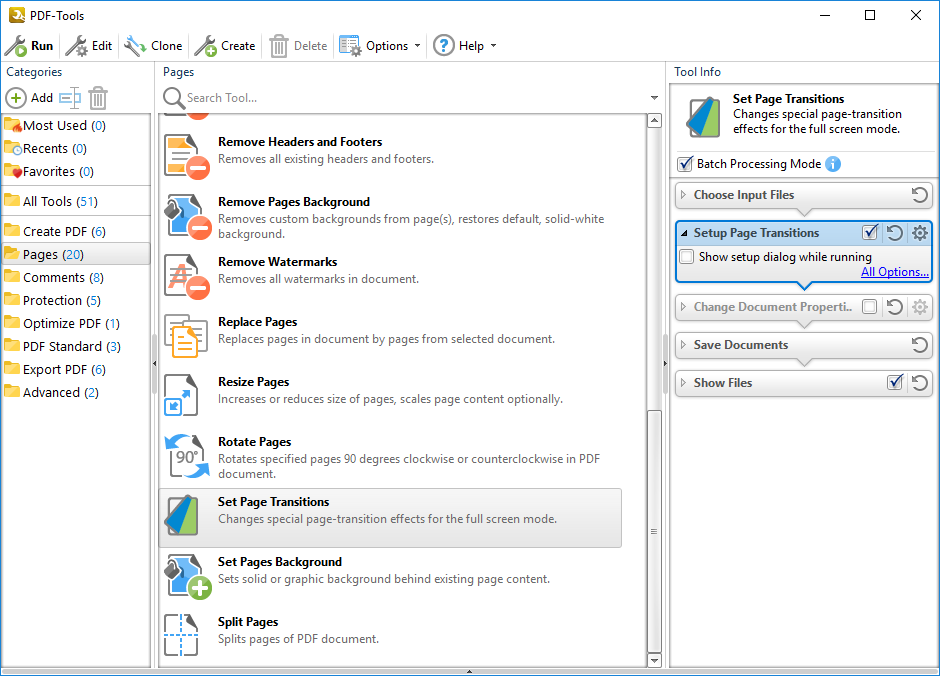Open the All Options link
The image size is (940, 676).
coord(894,272)
